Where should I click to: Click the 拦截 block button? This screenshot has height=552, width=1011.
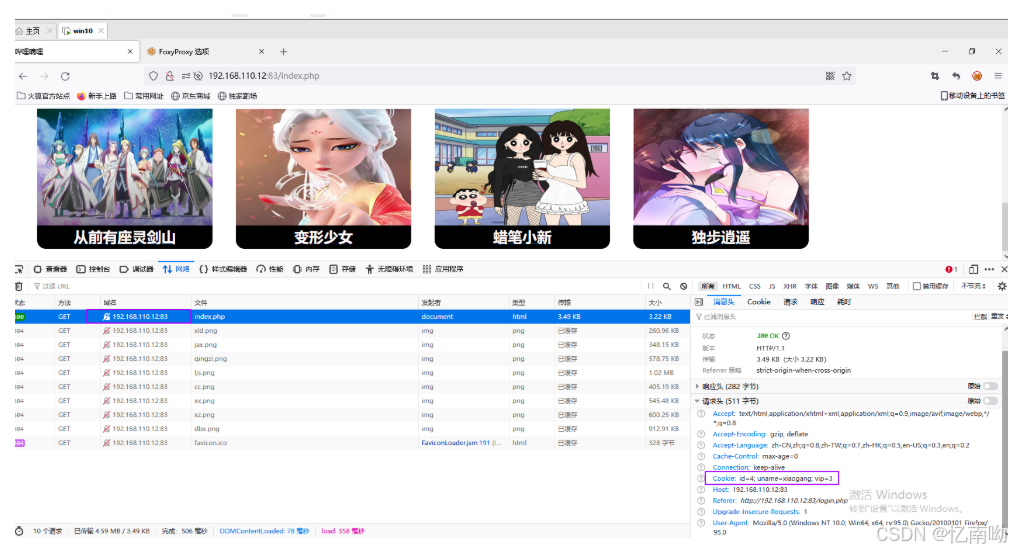coord(980,317)
